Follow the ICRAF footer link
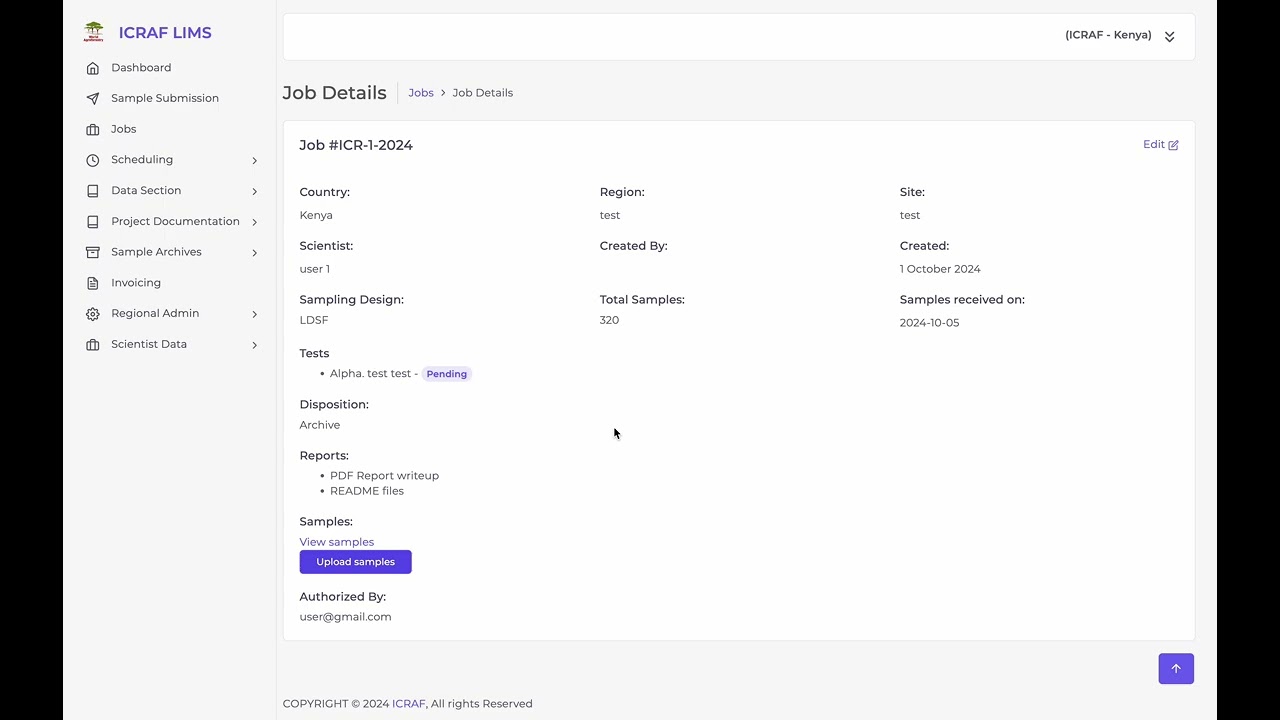This screenshot has width=1280, height=720. point(409,704)
